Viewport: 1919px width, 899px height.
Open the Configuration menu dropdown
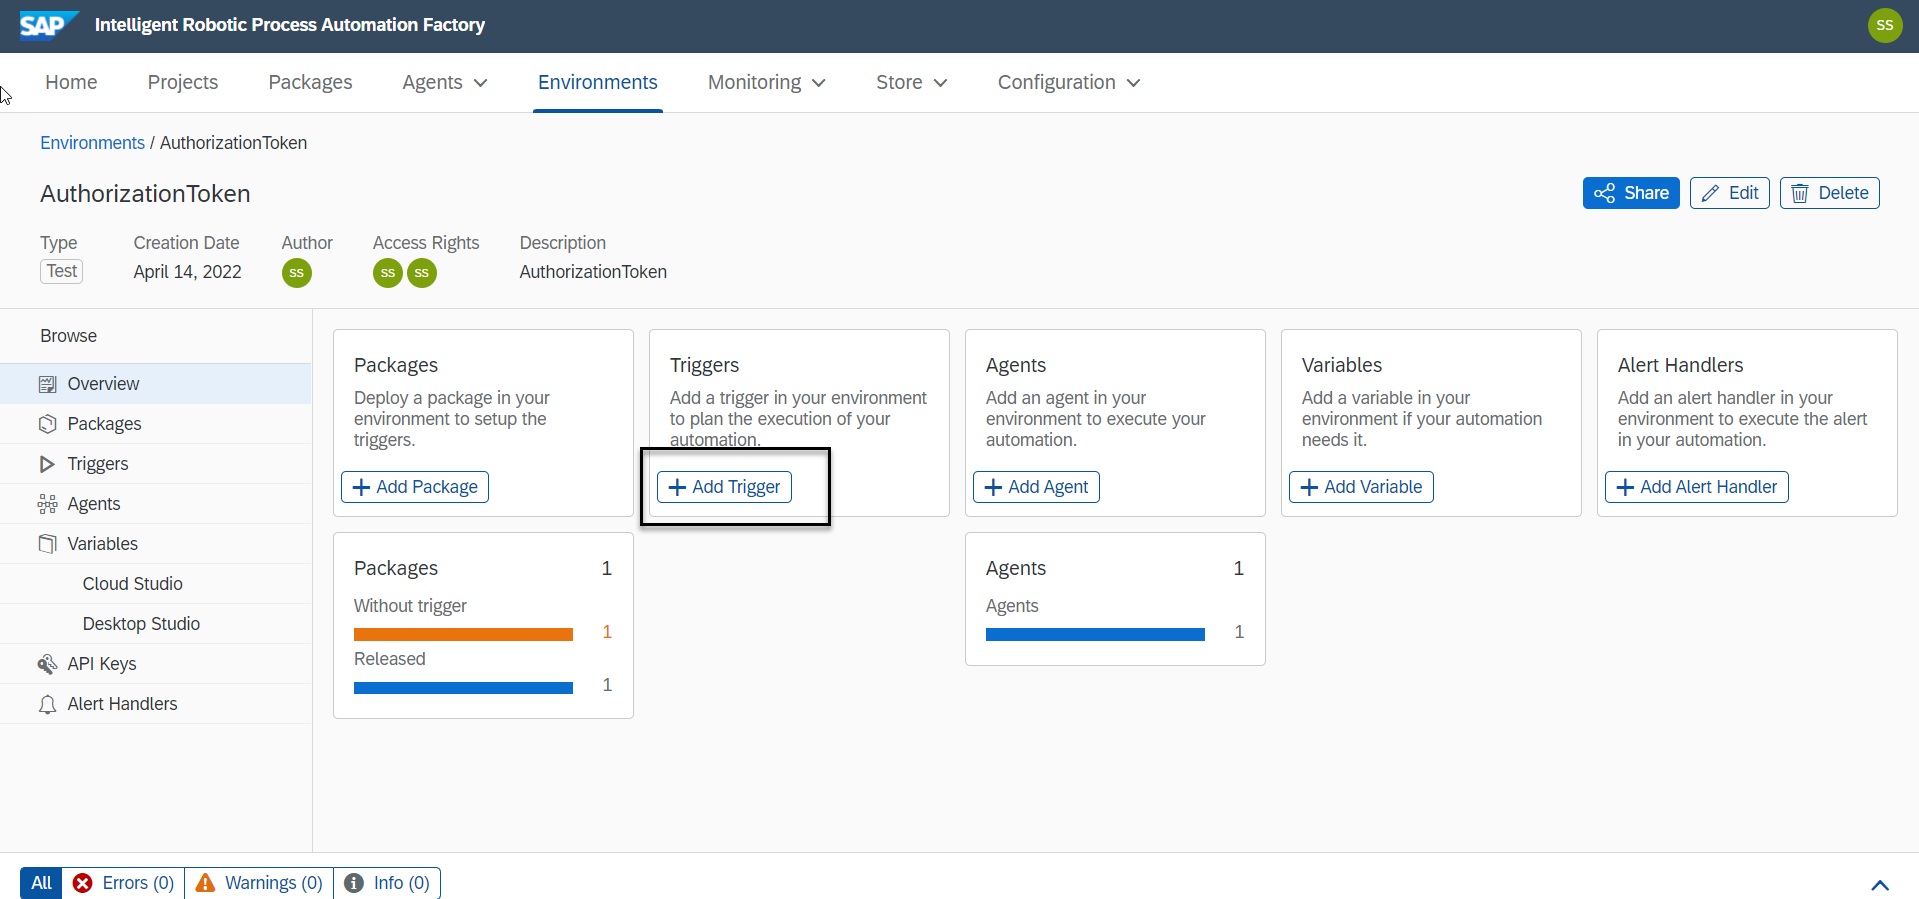[1069, 82]
